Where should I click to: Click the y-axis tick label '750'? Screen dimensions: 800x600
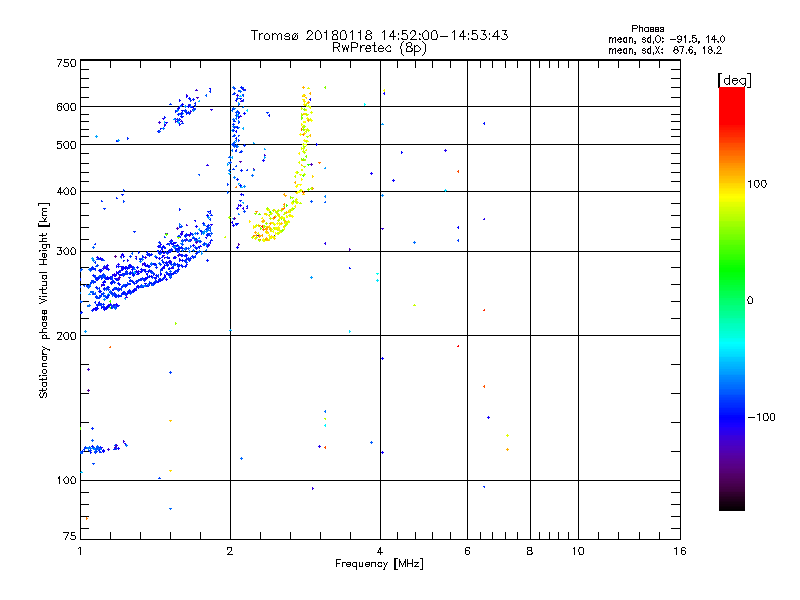(67, 63)
